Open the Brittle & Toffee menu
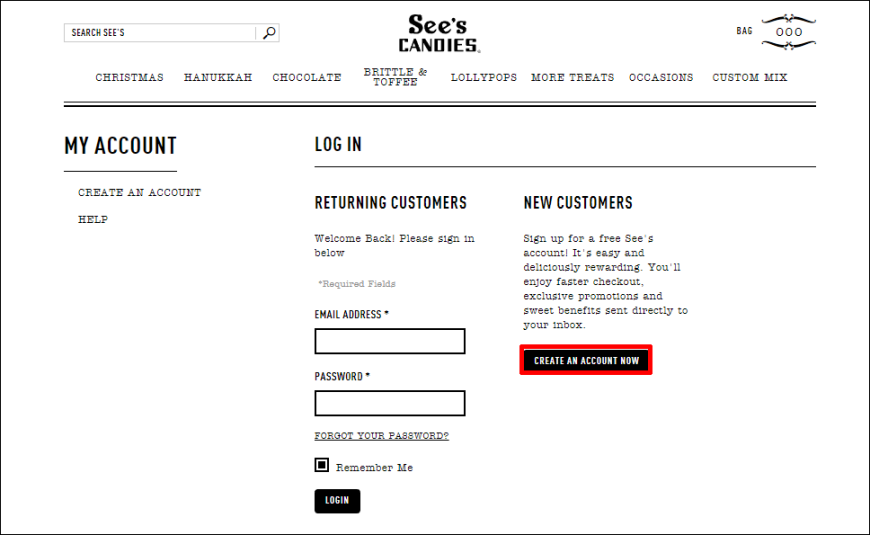Image resolution: width=870 pixels, height=535 pixels. 395,77
